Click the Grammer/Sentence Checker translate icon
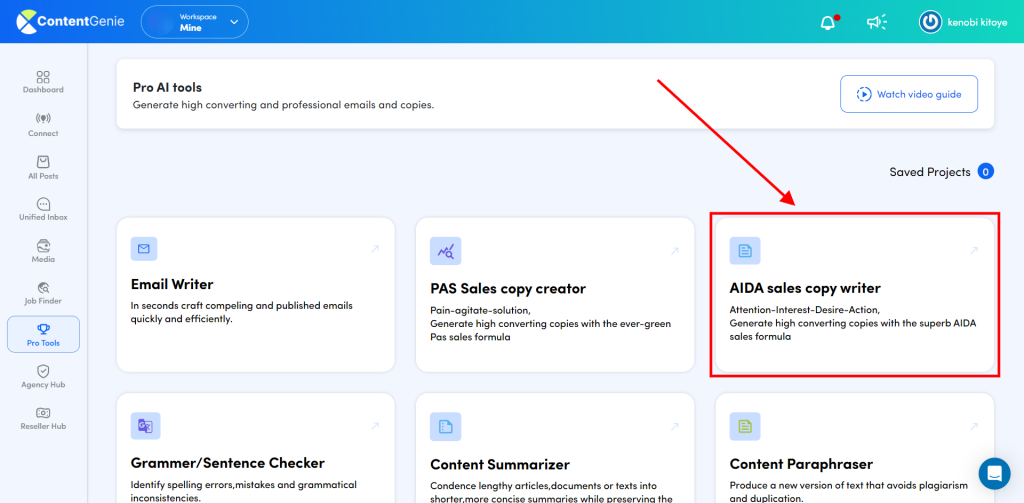 tap(145, 426)
